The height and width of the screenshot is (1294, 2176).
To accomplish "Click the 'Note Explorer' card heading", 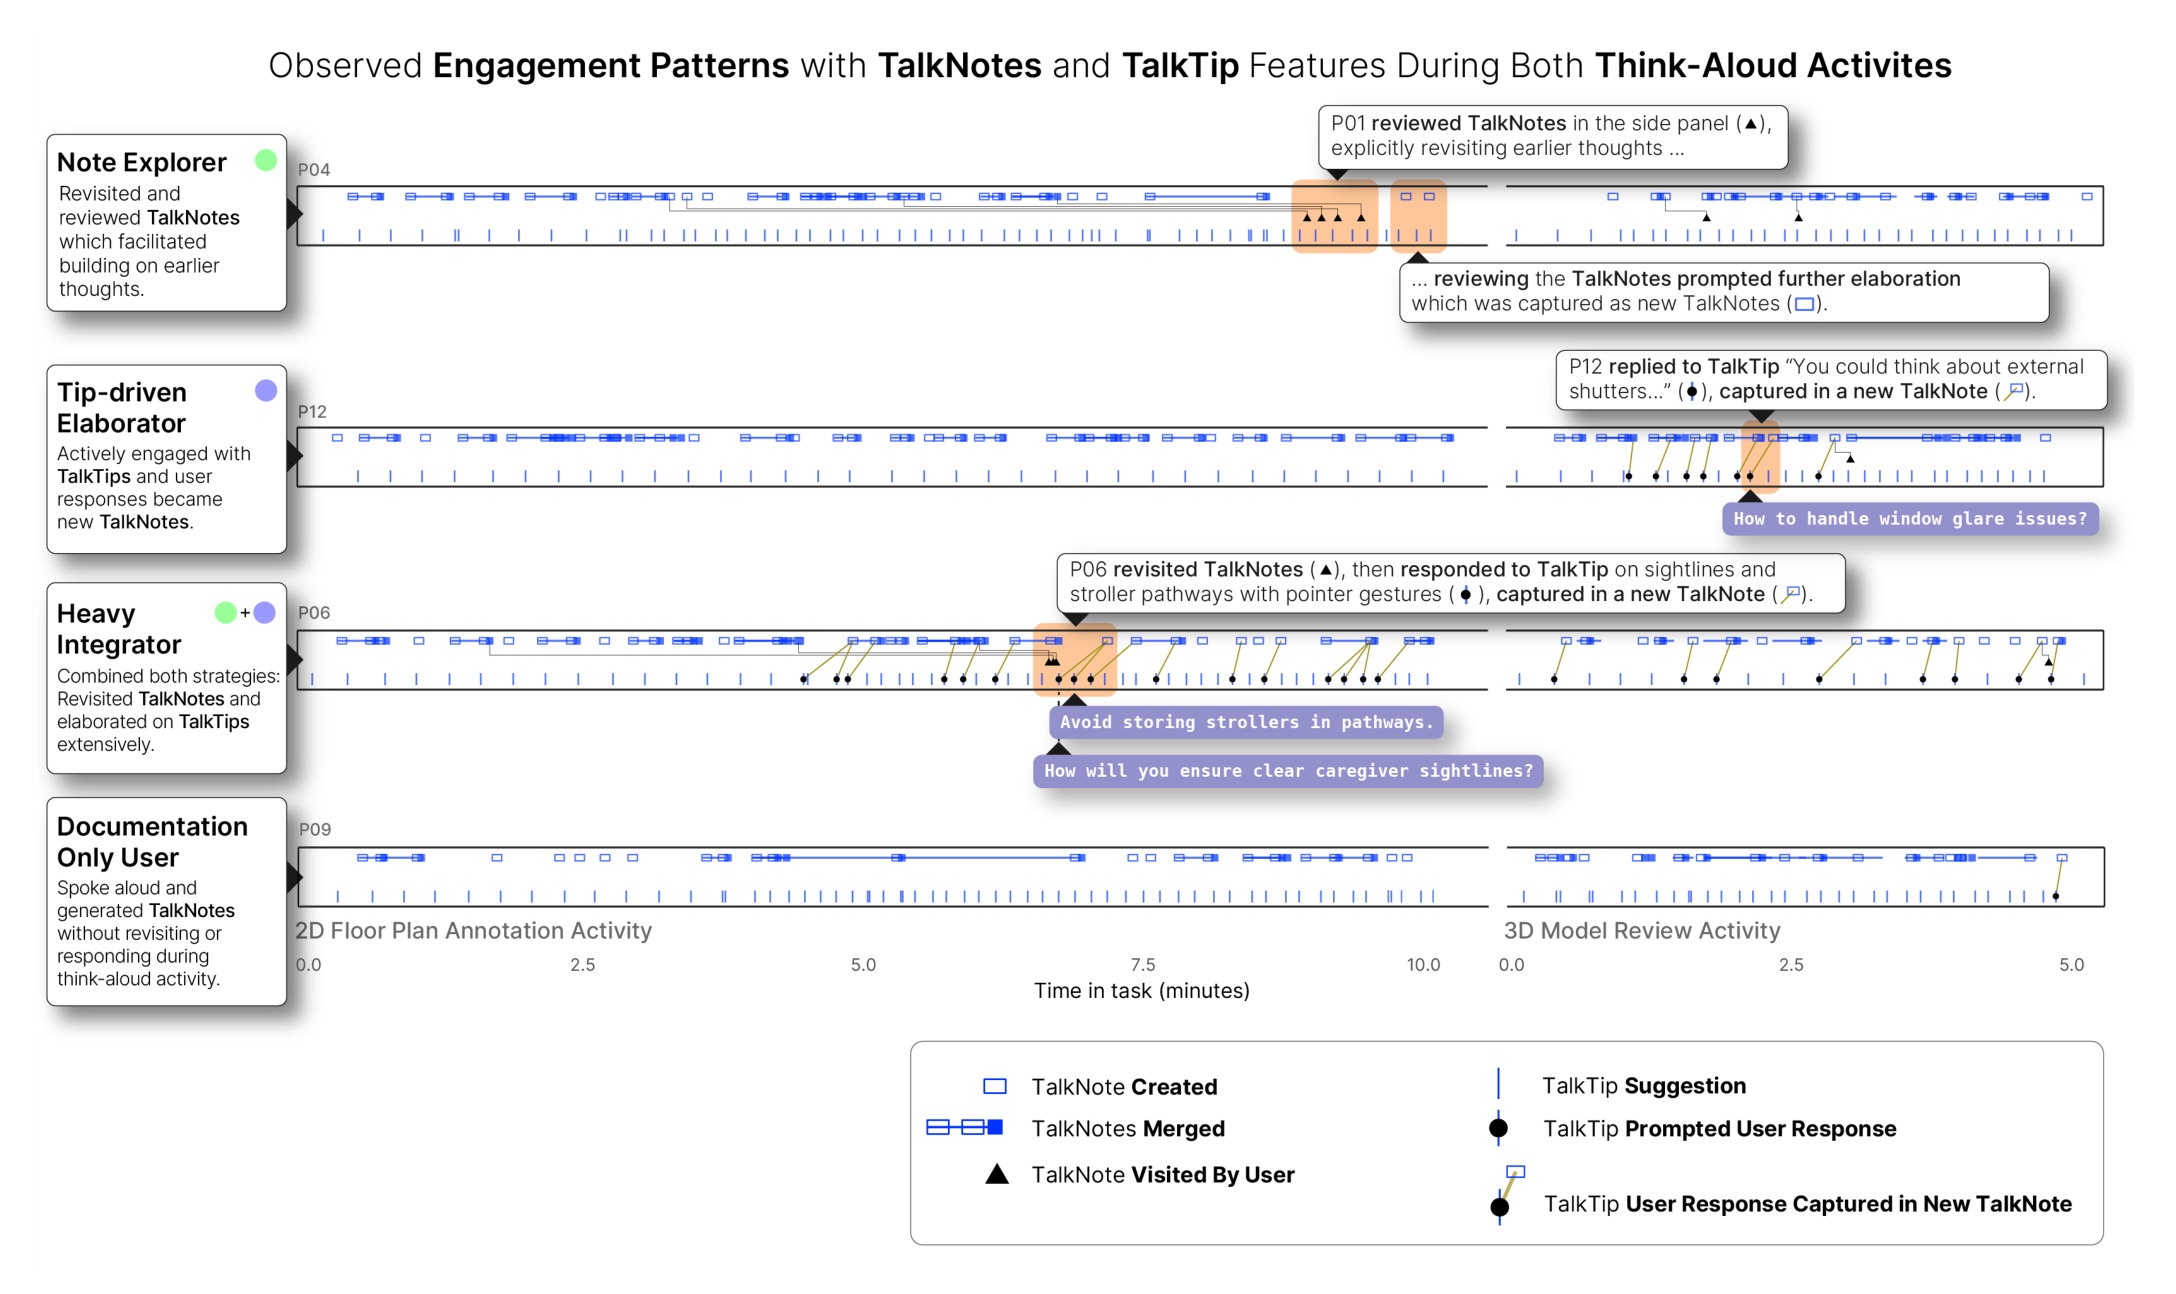I will (142, 162).
